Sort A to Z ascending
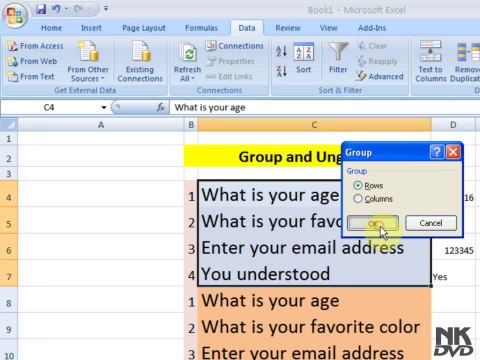The width and height of the screenshot is (480, 360). 281,51
